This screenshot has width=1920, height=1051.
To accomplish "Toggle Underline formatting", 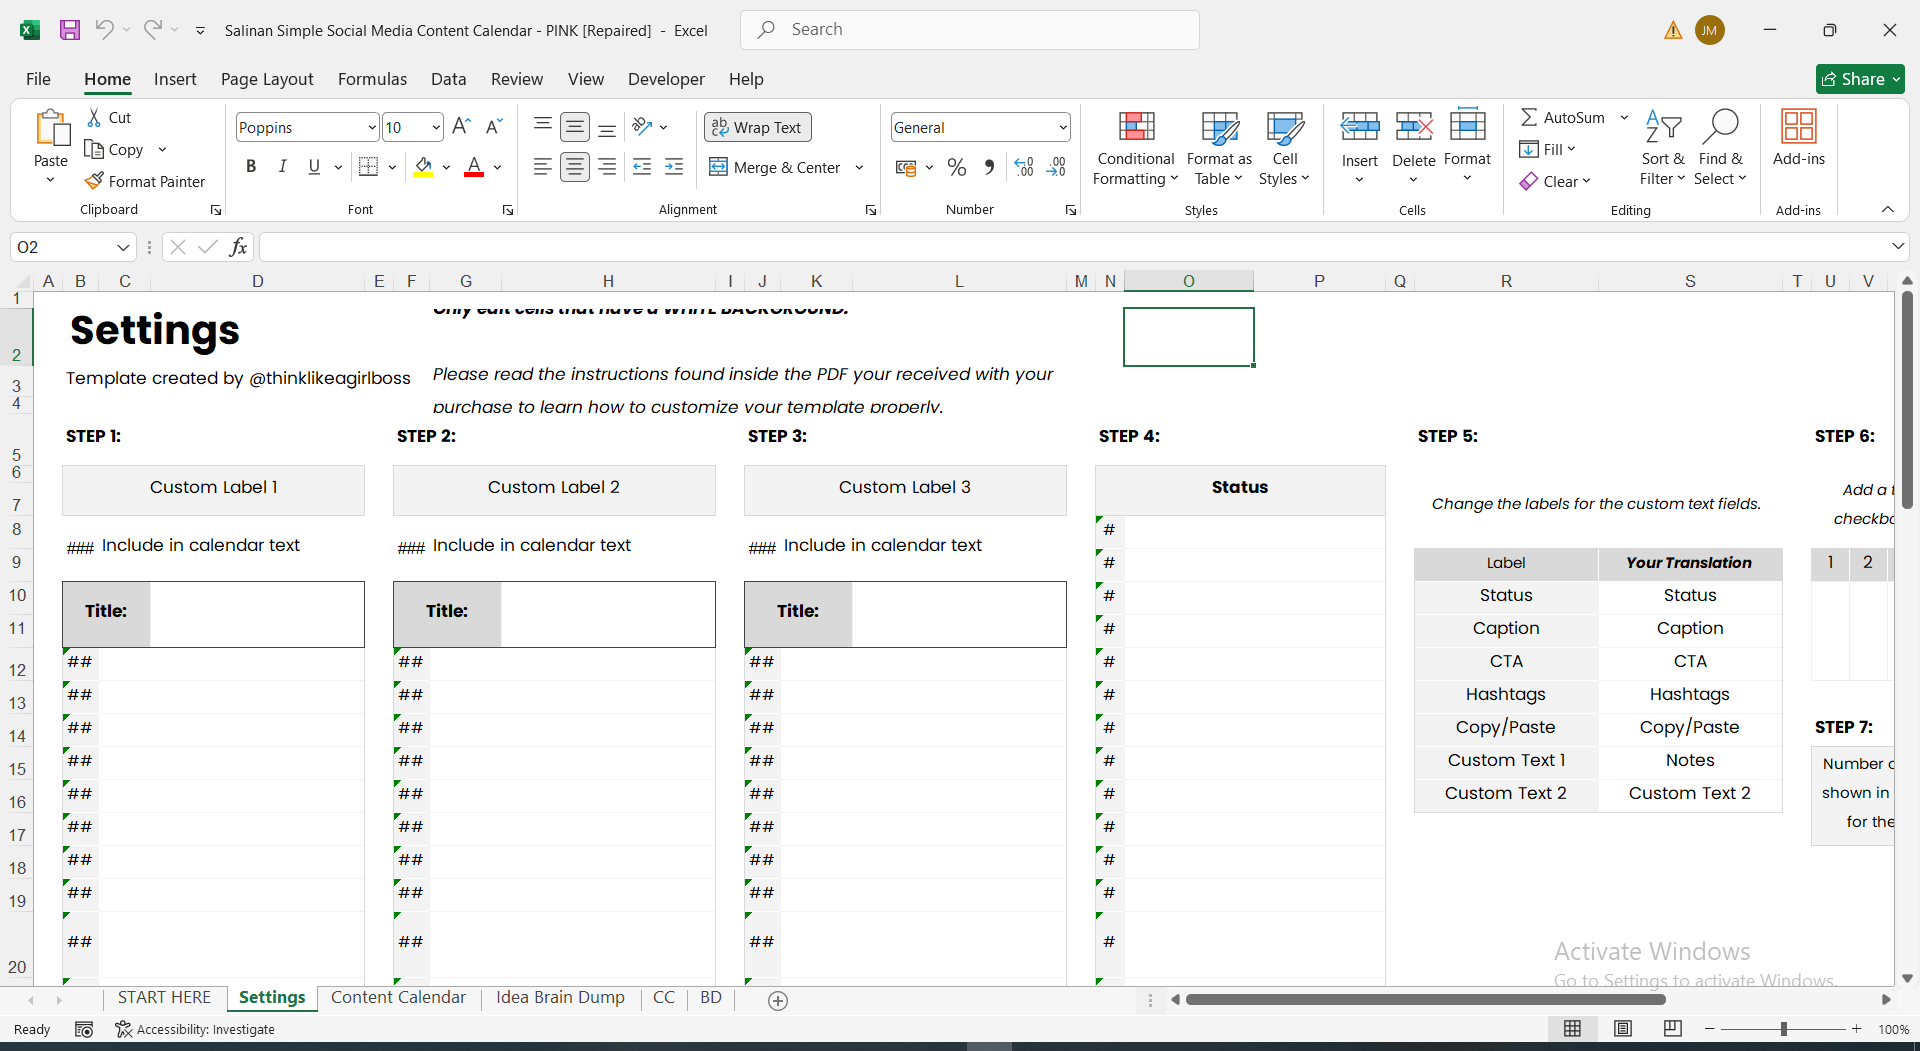I will (x=314, y=167).
